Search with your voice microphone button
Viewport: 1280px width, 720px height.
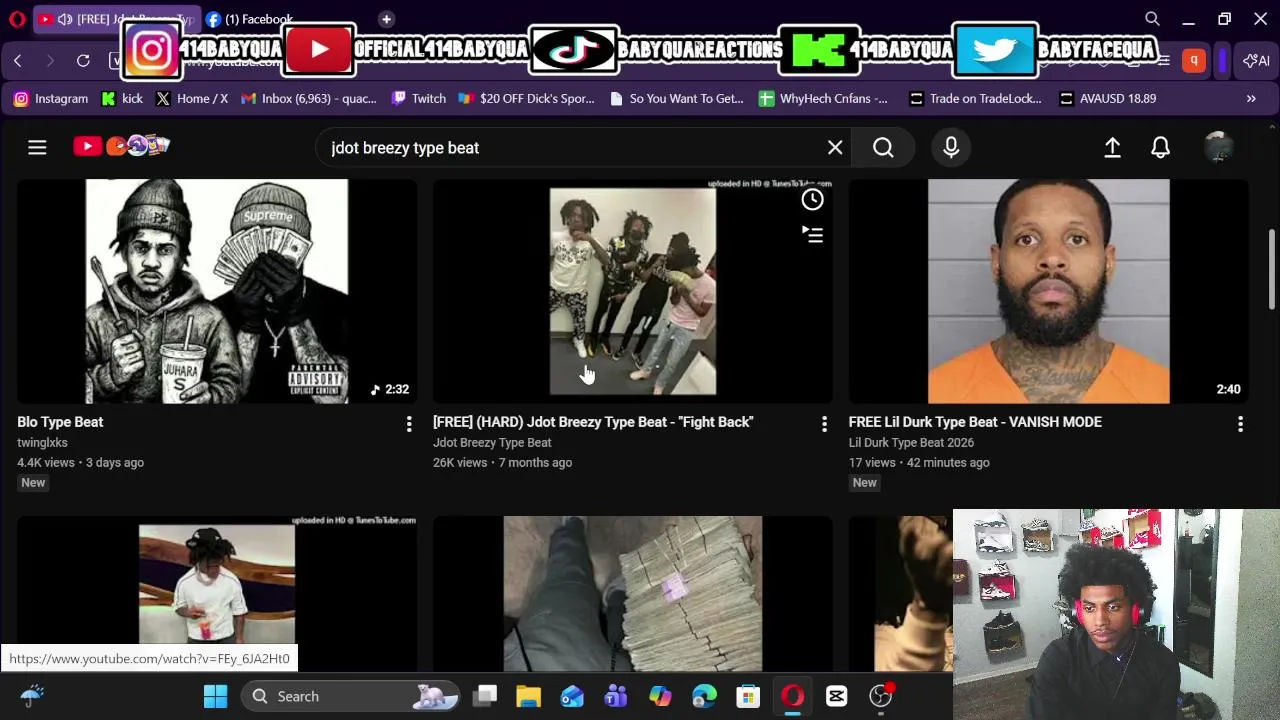pyautogui.click(x=951, y=148)
